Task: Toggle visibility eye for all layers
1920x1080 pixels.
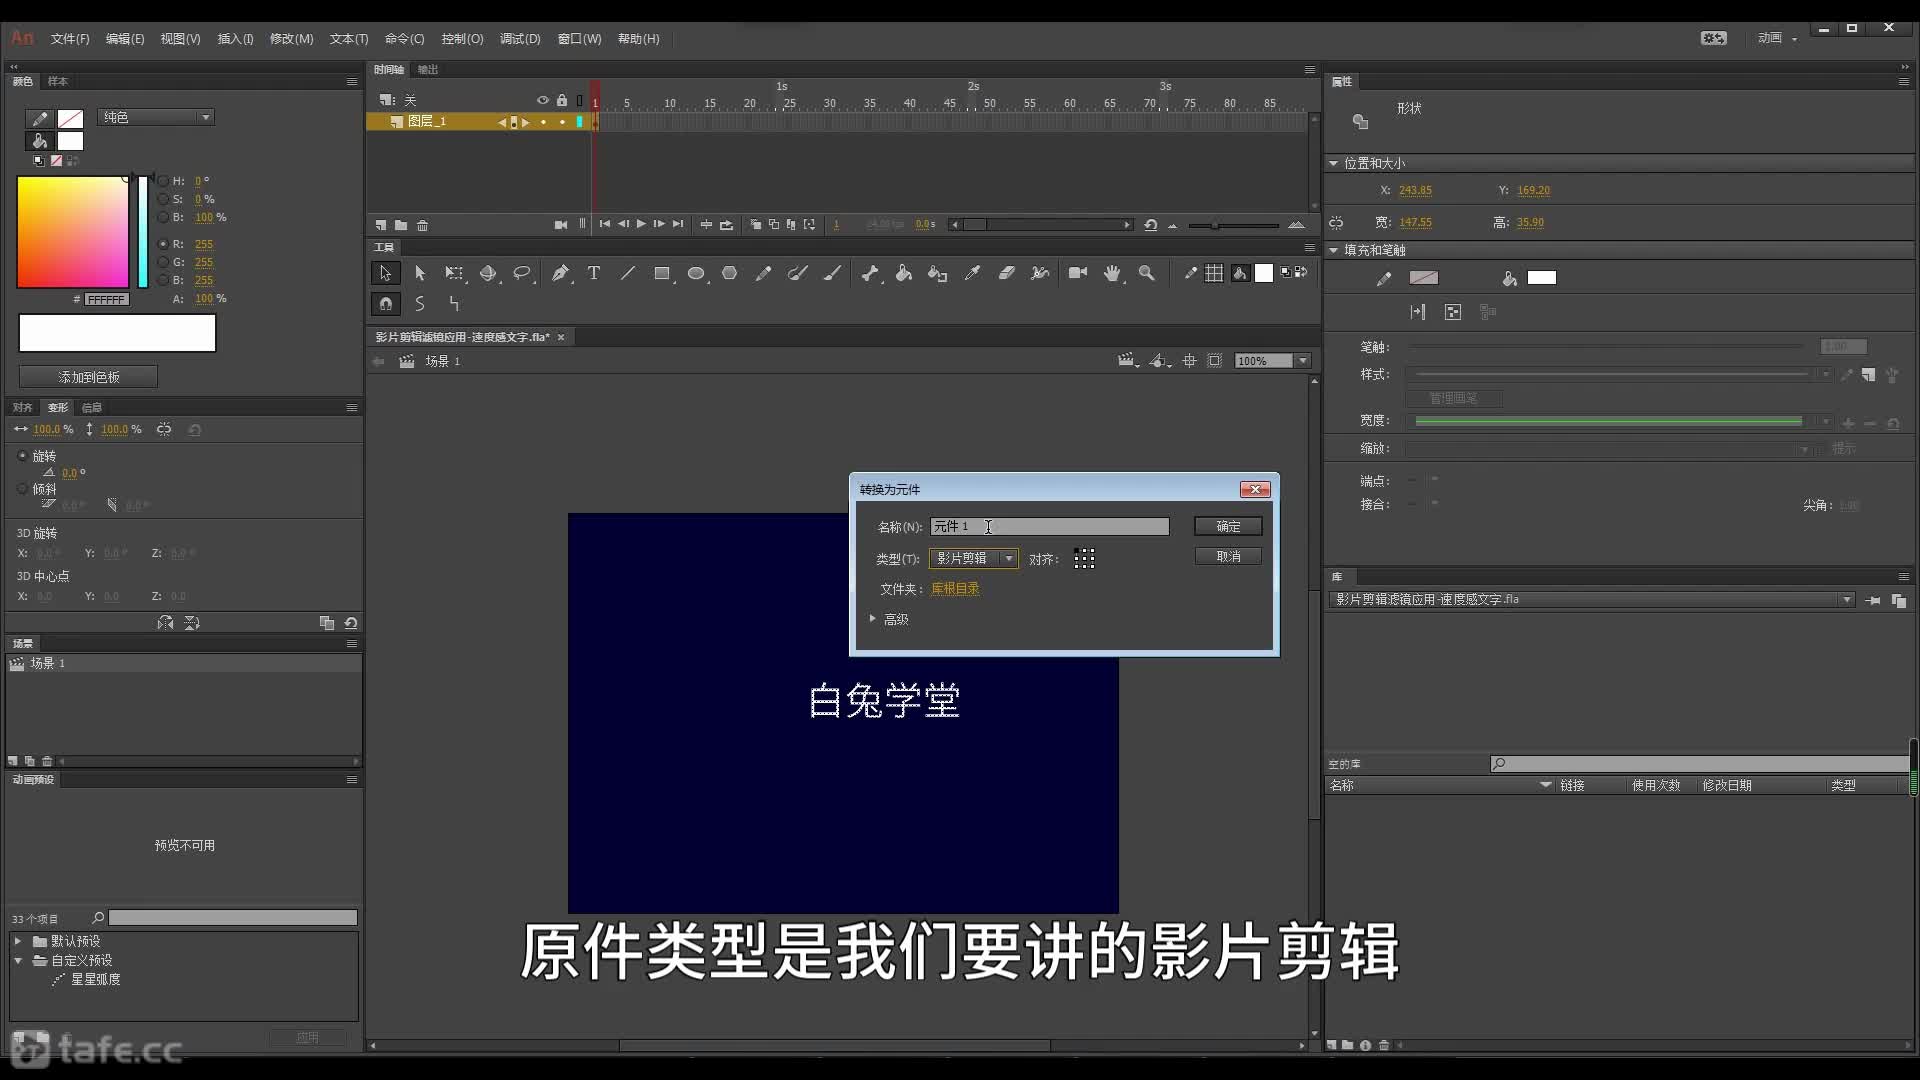Action: point(543,100)
